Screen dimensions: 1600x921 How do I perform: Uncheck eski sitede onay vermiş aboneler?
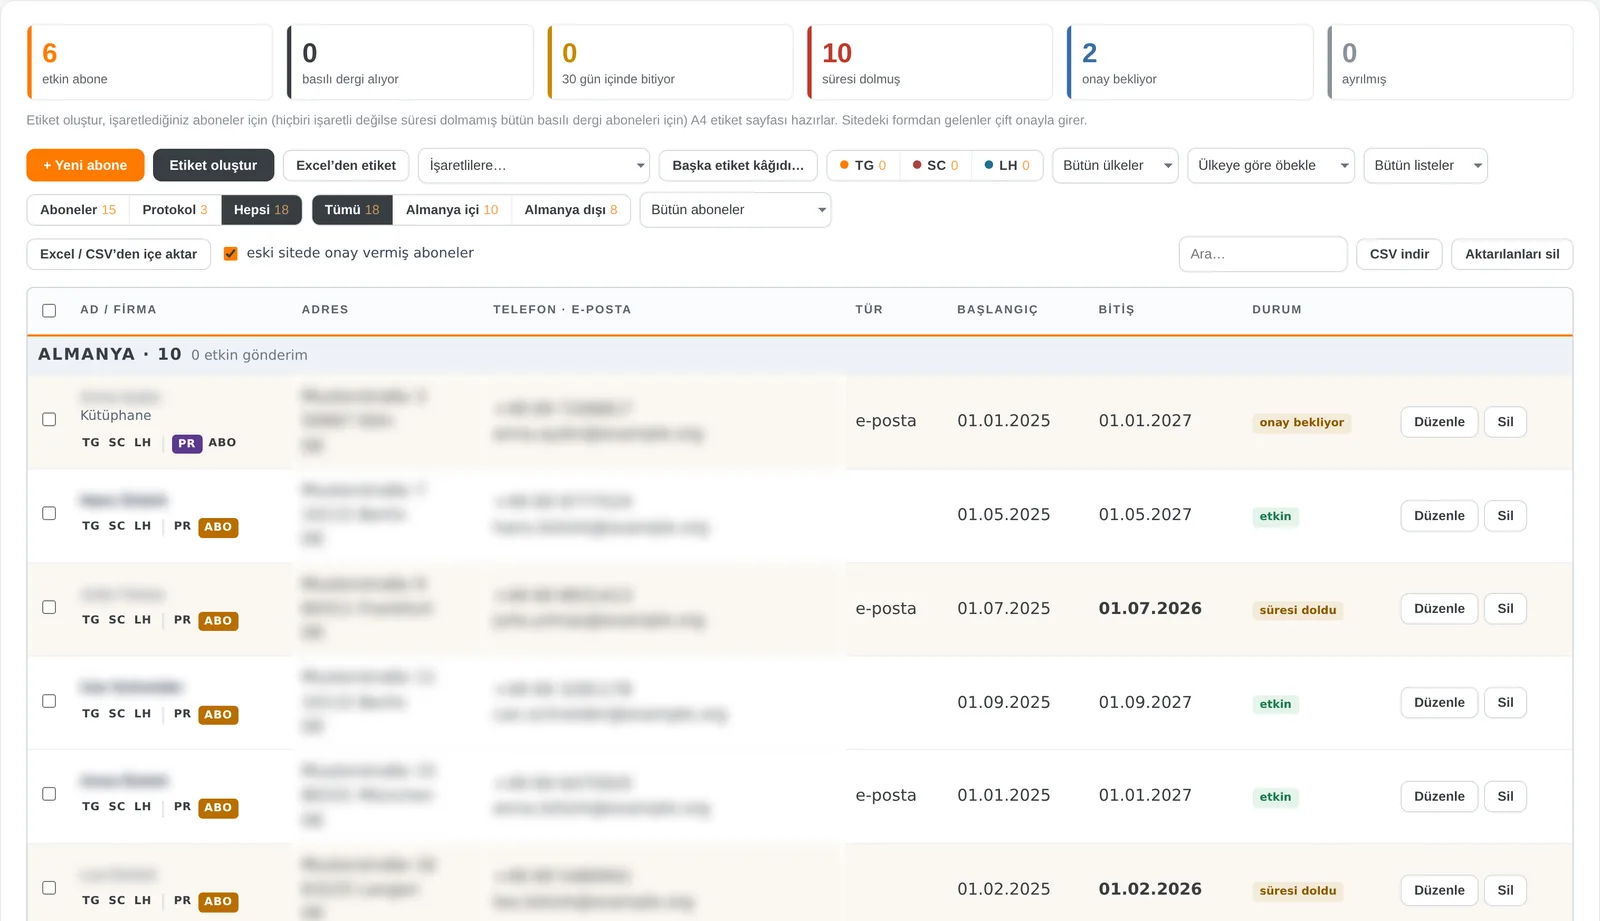click(x=231, y=254)
